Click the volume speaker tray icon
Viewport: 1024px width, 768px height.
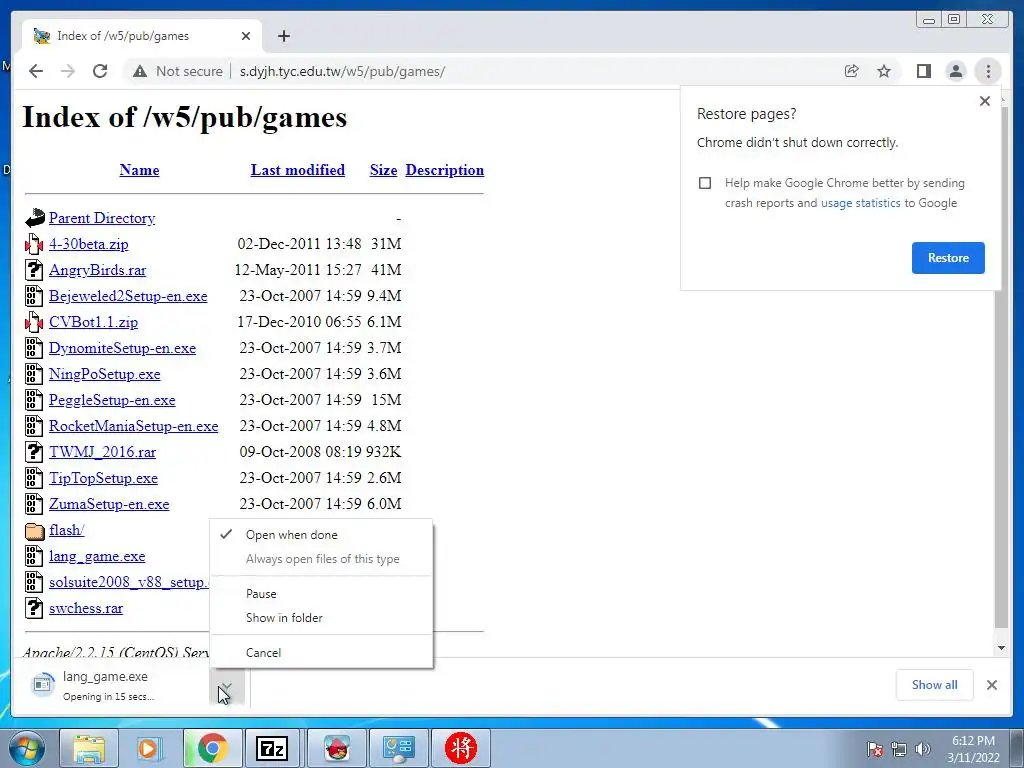pos(923,749)
